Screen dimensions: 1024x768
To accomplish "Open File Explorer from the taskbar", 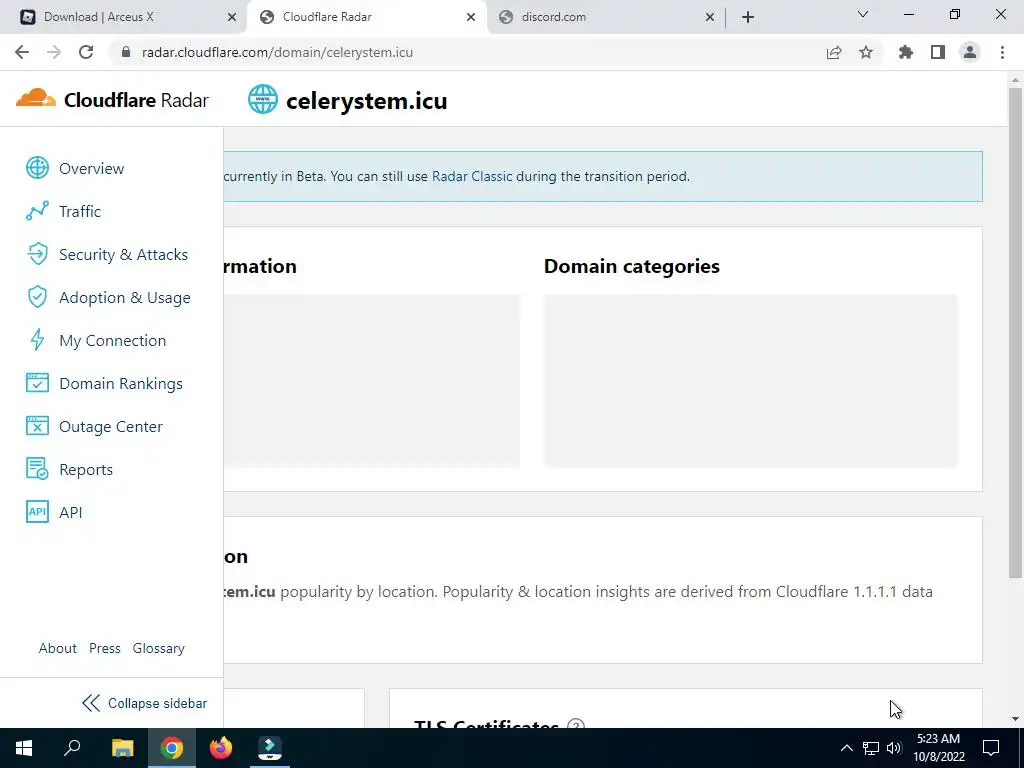I will (x=122, y=748).
